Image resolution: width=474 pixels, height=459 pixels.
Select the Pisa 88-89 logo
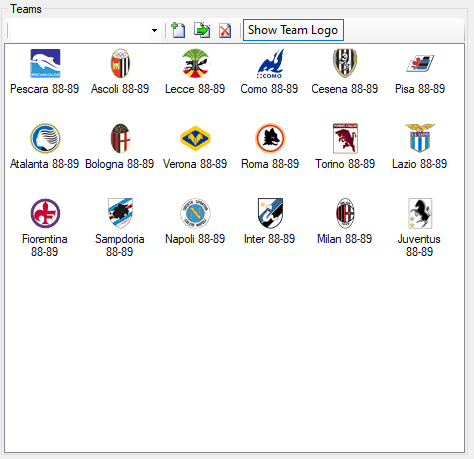point(420,63)
